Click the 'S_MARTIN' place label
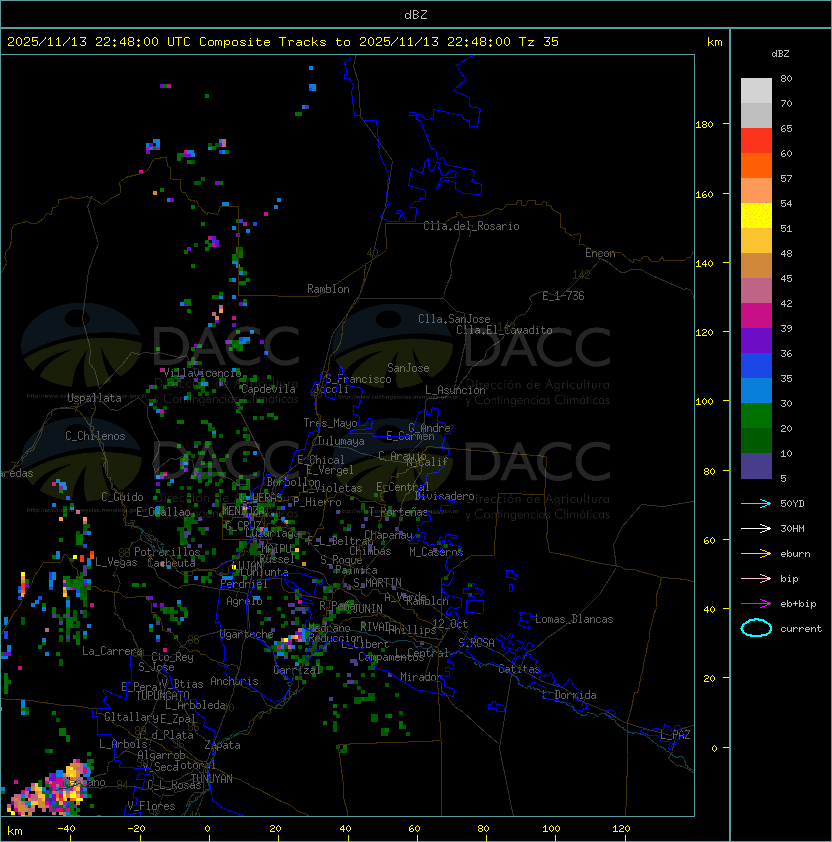The height and width of the screenshot is (842, 832). pos(377,583)
